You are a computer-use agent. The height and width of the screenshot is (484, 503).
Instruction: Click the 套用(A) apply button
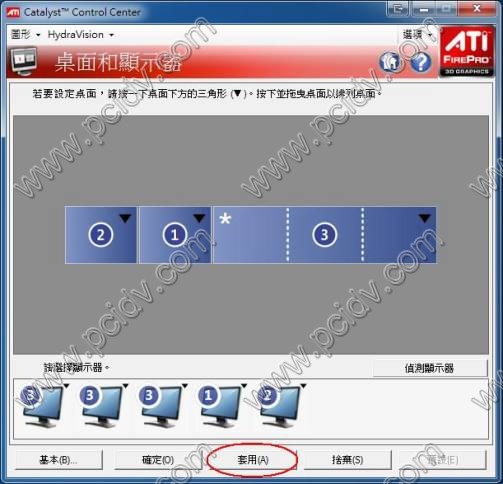pyautogui.click(x=252, y=460)
